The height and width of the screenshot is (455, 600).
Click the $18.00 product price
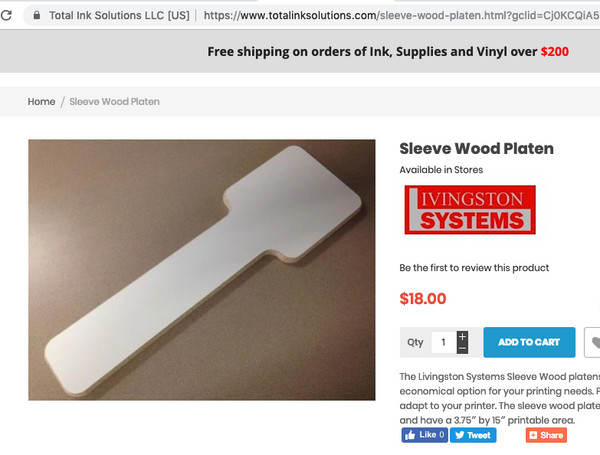[x=423, y=298]
